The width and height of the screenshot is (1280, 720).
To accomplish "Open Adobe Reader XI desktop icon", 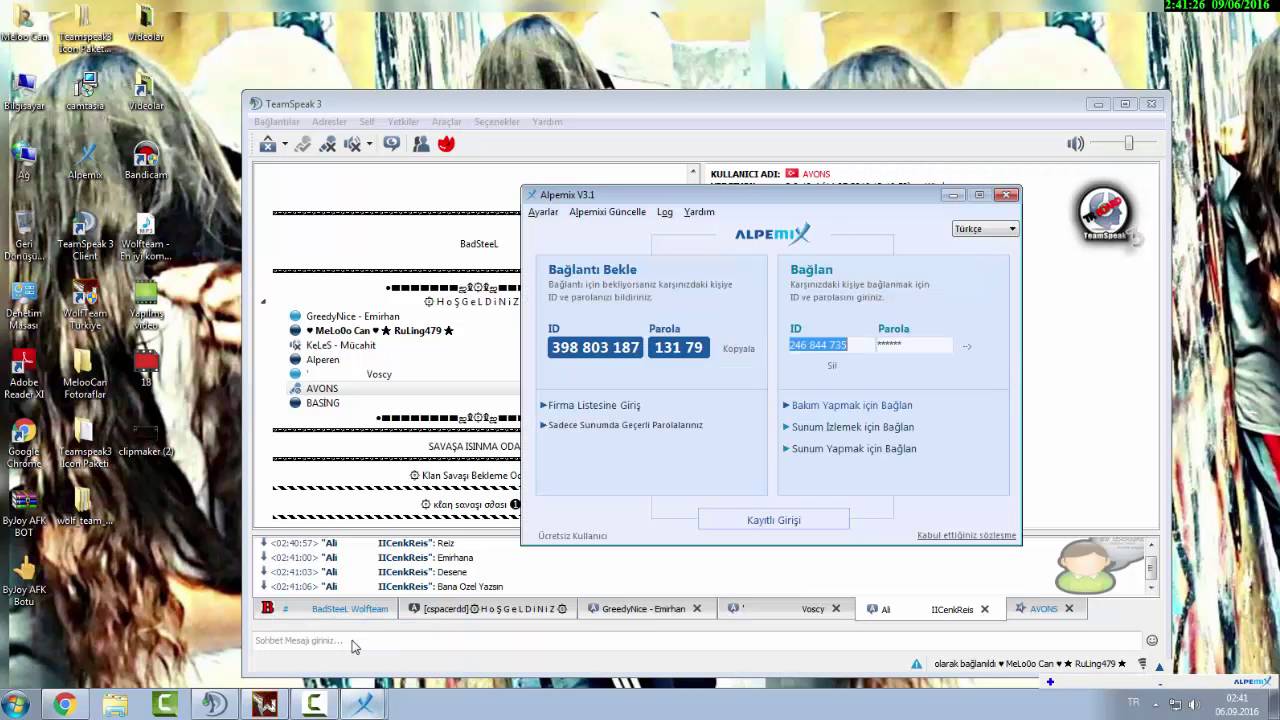I will [24, 374].
